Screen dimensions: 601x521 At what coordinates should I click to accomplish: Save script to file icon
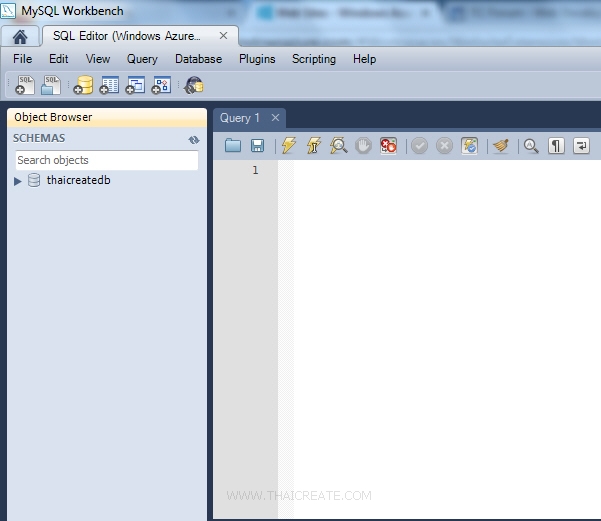258,146
